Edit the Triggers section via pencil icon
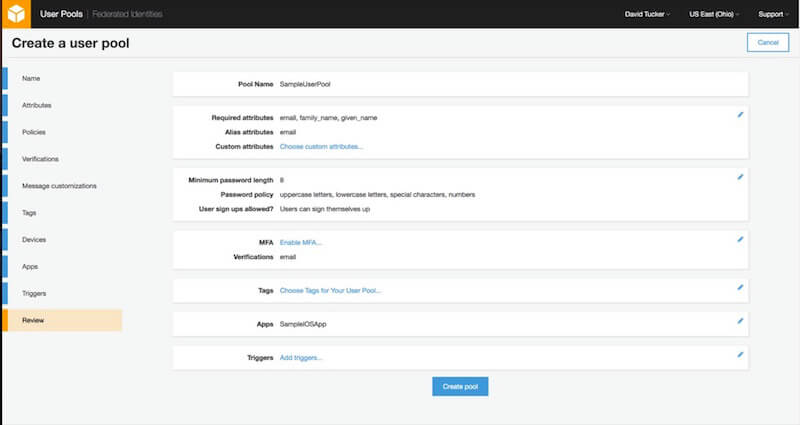Image resolution: width=800 pixels, height=425 pixels. pyautogui.click(x=740, y=354)
